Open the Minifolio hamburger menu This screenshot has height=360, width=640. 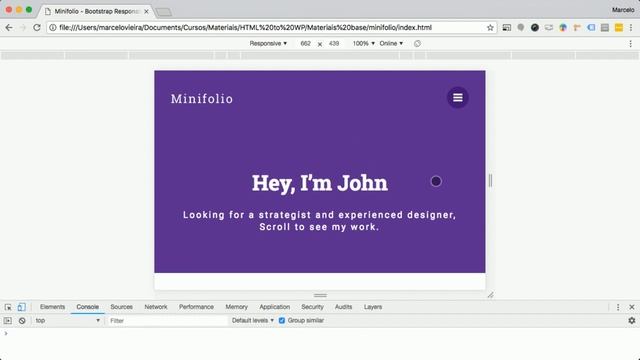point(458,98)
